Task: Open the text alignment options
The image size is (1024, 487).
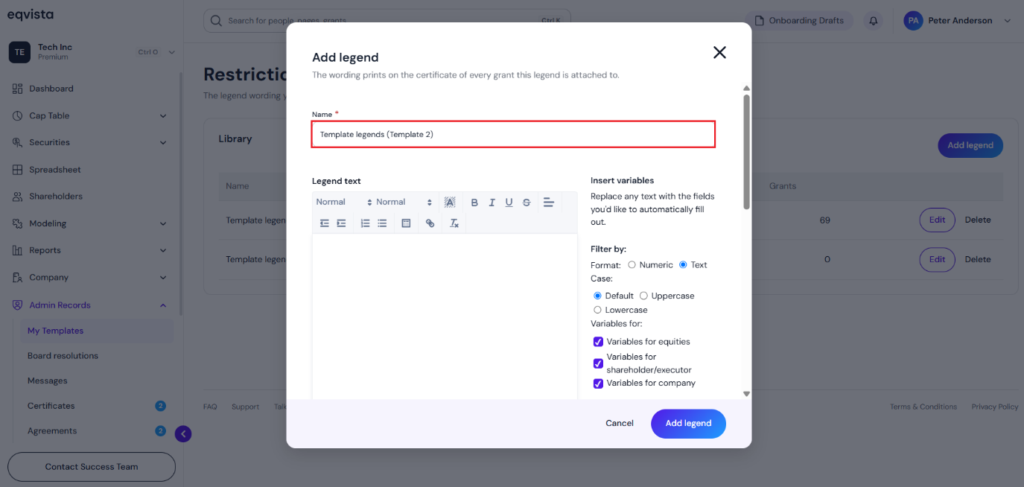Action: [549, 202]
